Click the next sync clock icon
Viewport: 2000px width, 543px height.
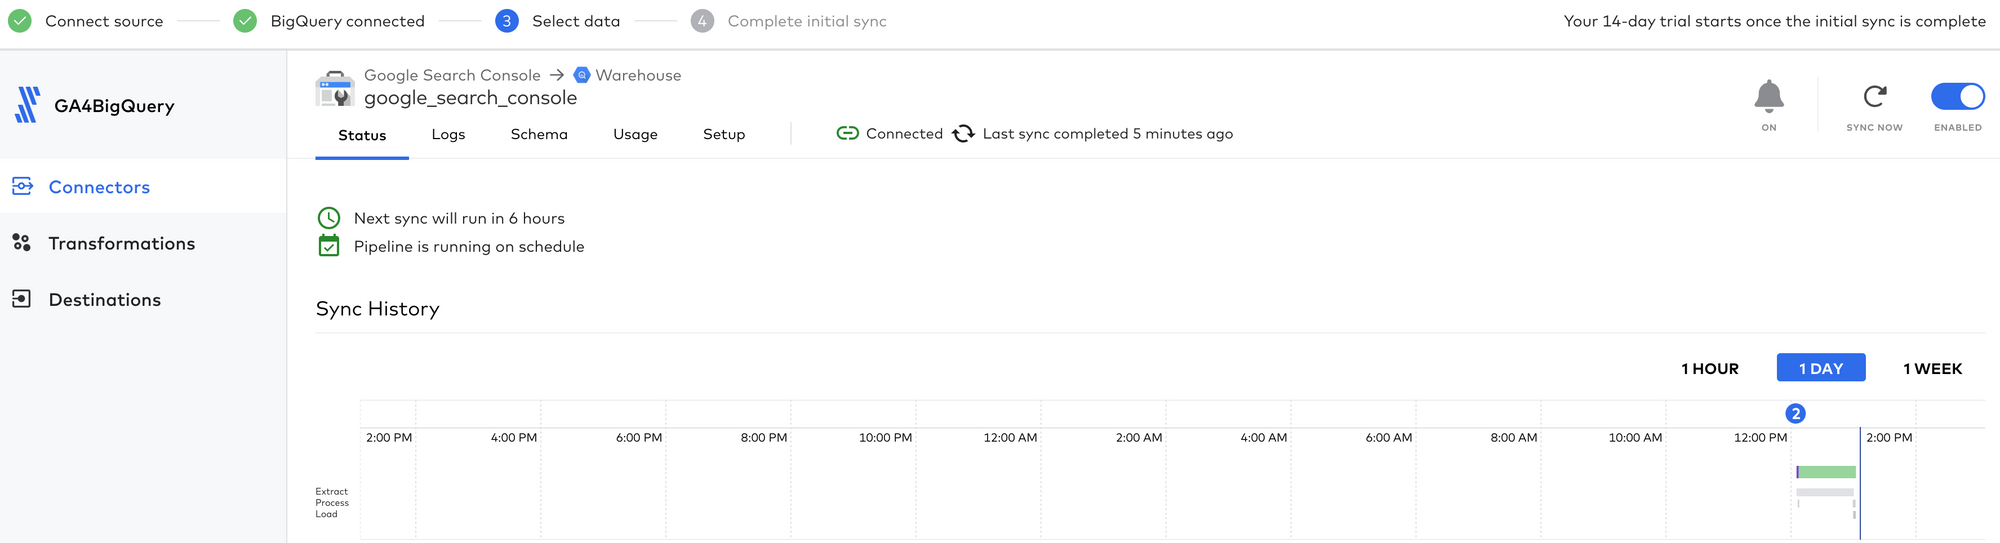[329, 218]
